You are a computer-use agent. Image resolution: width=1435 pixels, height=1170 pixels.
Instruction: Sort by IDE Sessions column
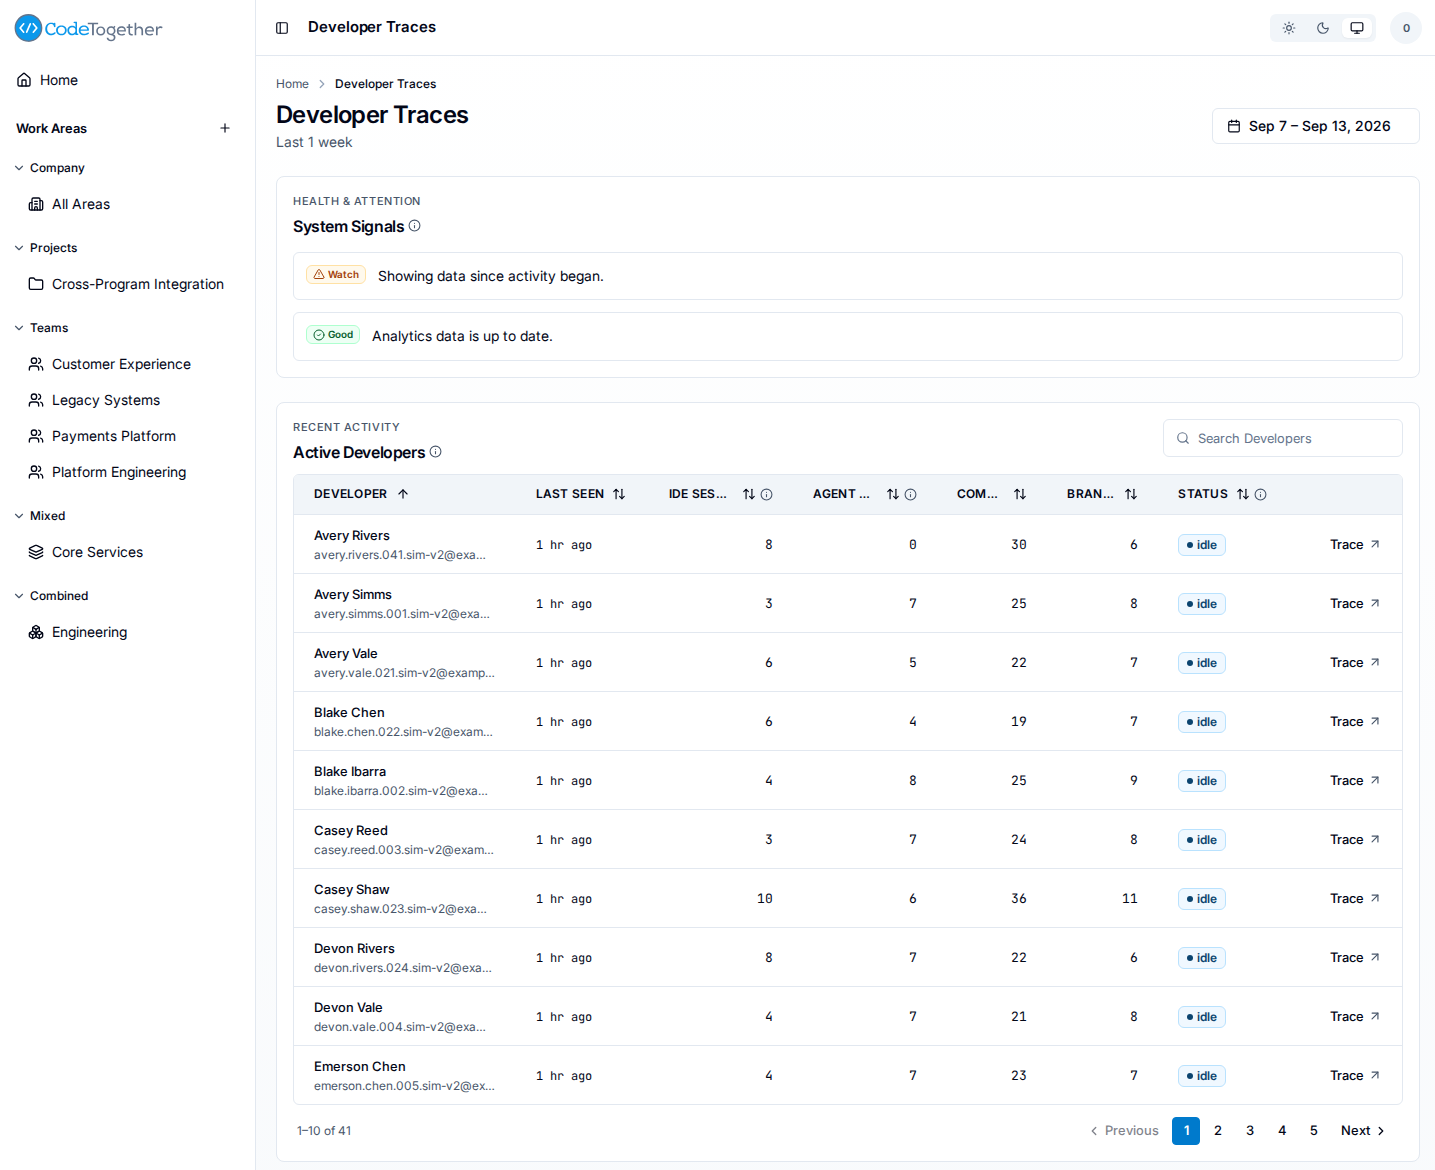749,494
